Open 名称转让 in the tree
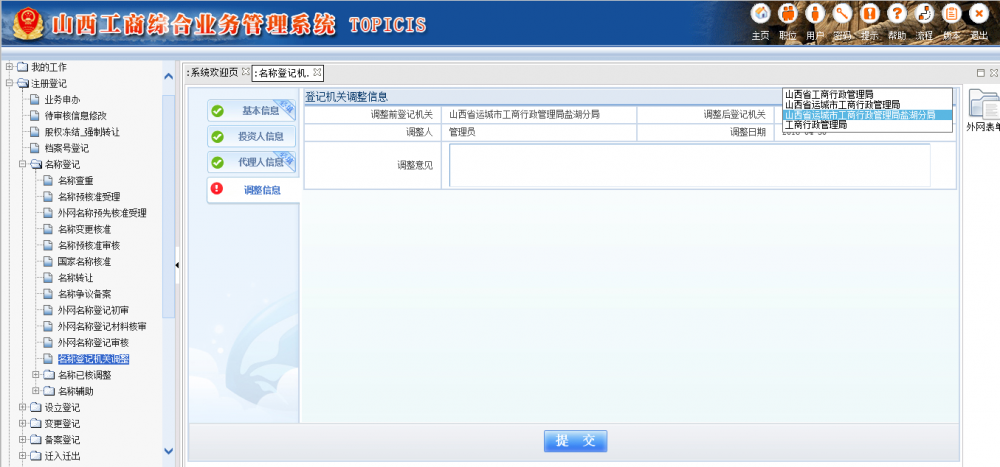 [x=76, y=278]
